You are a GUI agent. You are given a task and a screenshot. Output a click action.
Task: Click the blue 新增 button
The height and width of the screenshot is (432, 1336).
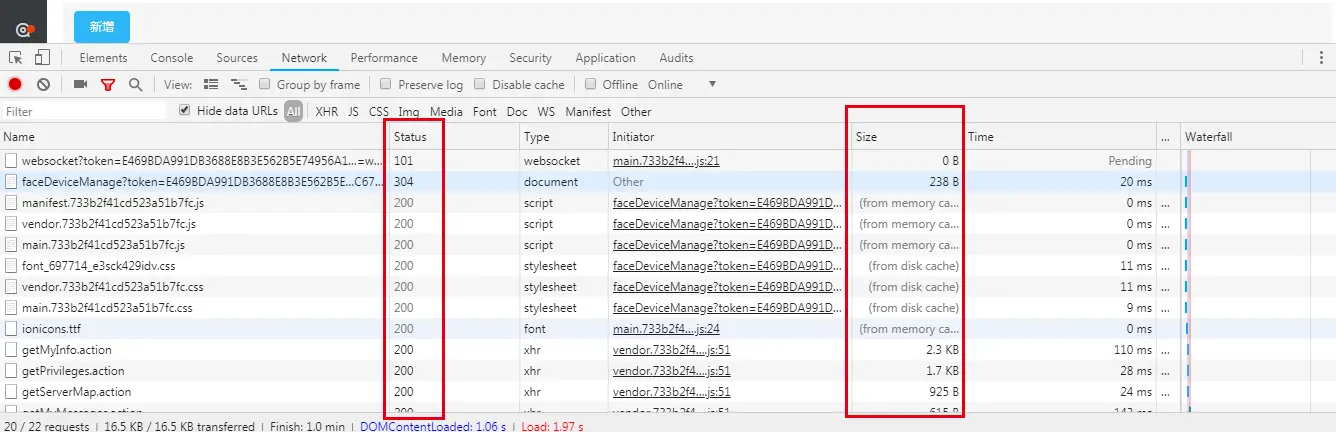coord(102,26)
